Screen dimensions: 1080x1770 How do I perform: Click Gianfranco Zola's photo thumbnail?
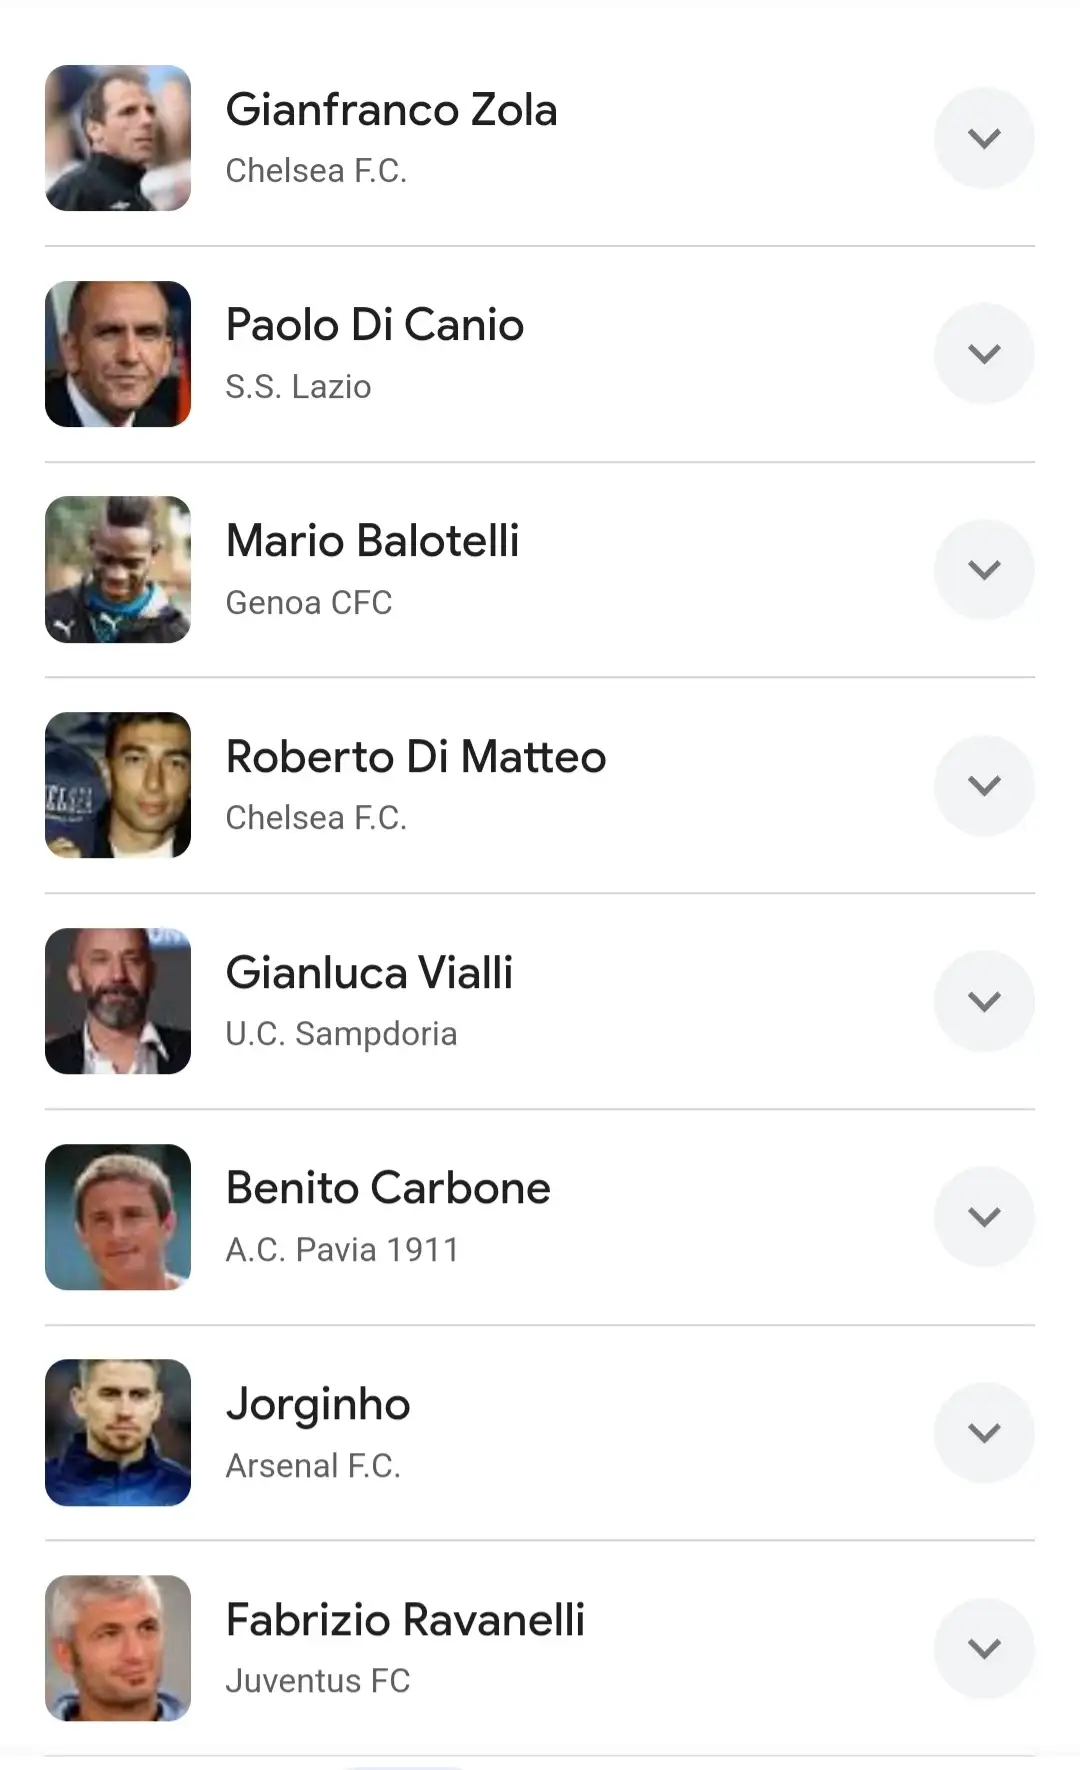pyautogui.click(x=118, y=138)
